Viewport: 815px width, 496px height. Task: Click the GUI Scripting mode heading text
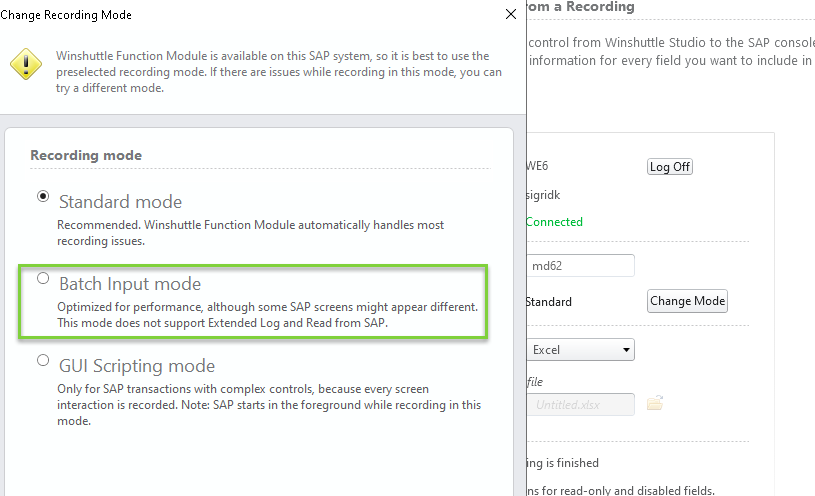(137, 366)
